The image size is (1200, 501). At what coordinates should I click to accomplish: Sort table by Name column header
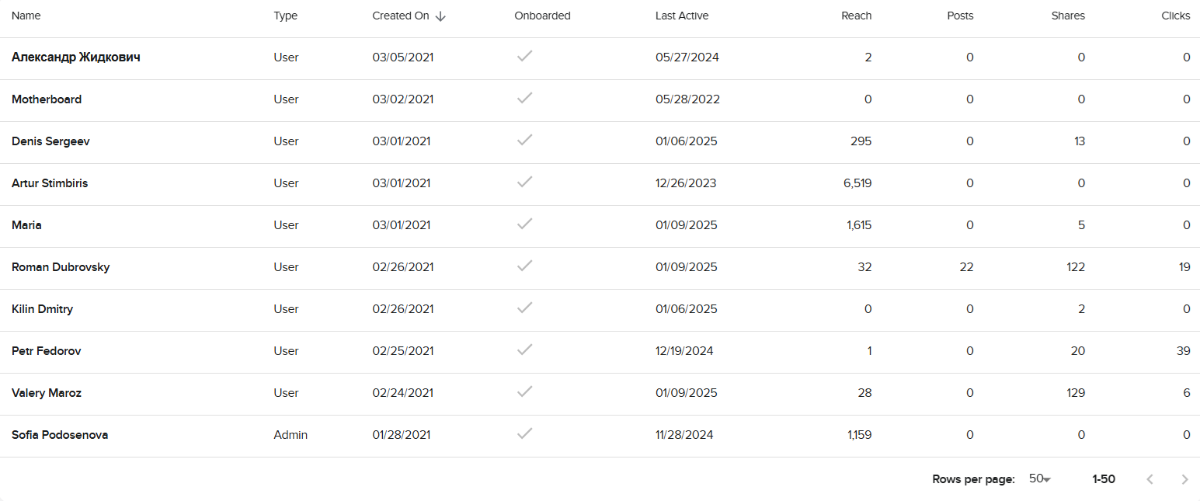pyautogui.click(x=26, y=16)
